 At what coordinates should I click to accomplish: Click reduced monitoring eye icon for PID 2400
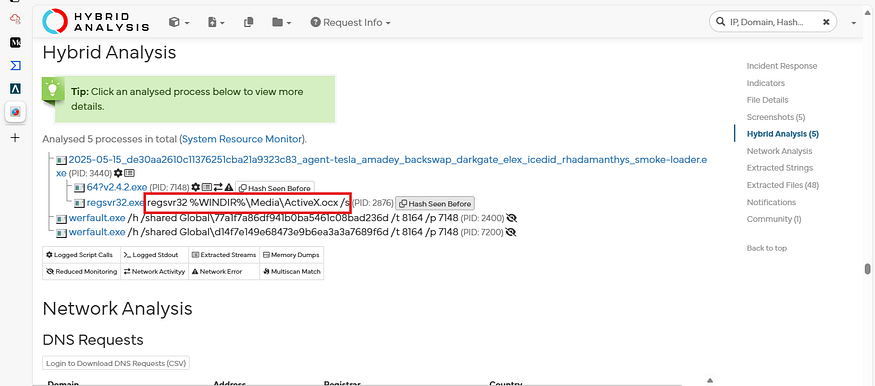(511, 218)
